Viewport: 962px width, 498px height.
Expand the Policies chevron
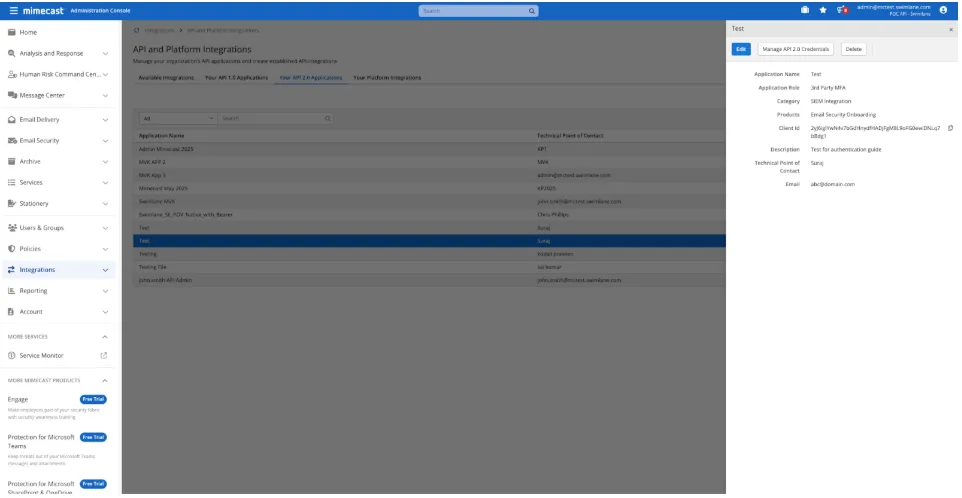tap(105, 248)
